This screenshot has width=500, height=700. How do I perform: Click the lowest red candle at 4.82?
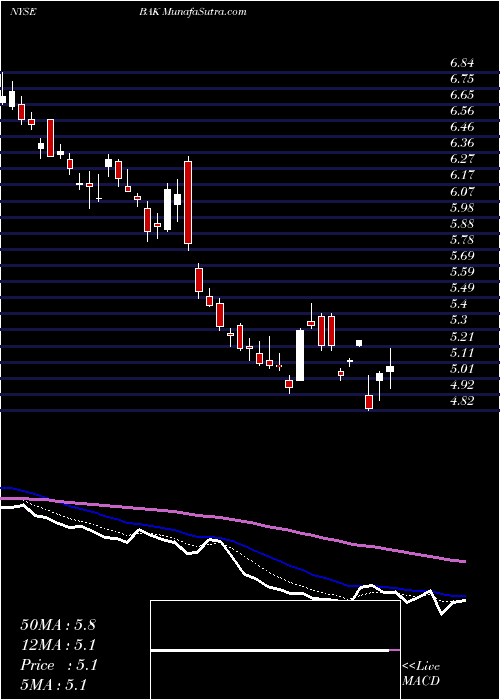click(369, 402)
